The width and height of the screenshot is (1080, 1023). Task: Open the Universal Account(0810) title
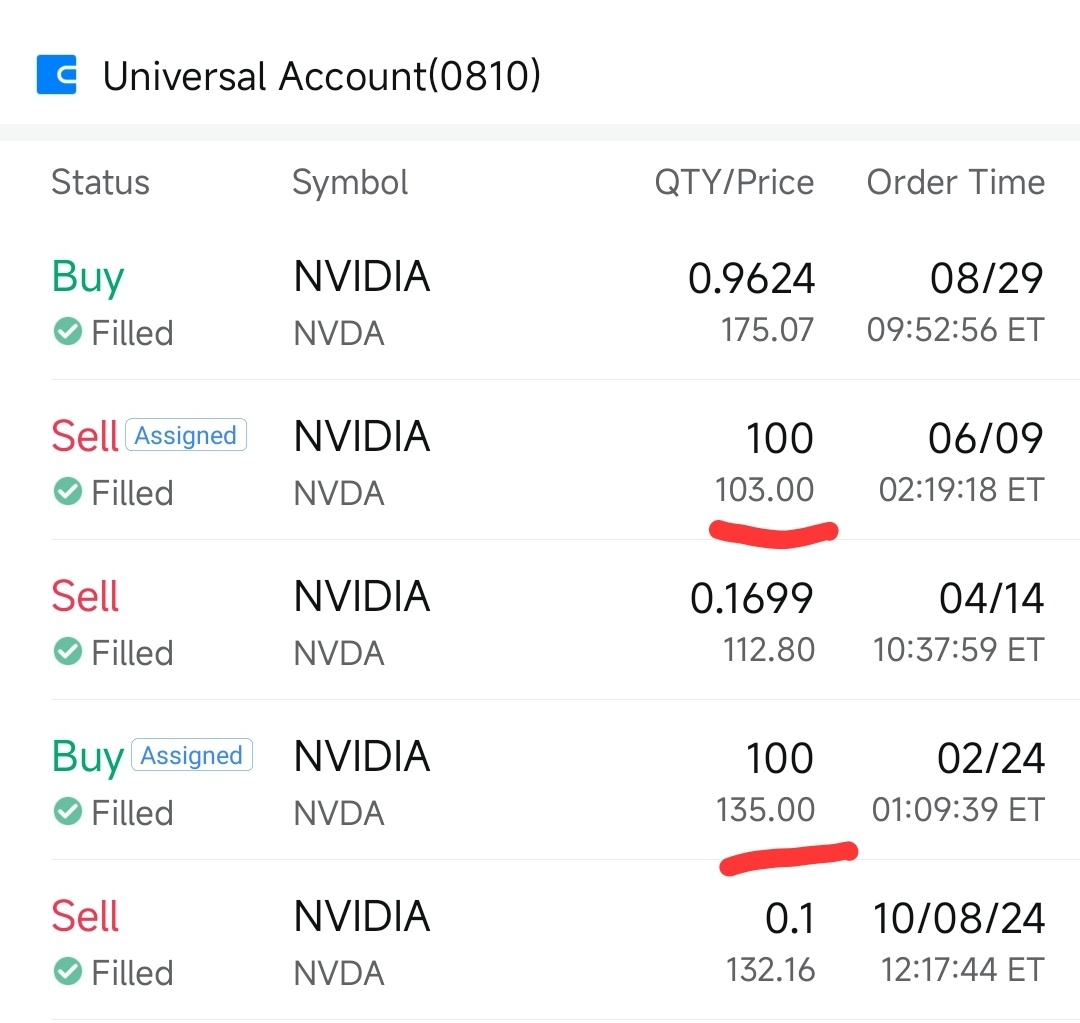322,75
